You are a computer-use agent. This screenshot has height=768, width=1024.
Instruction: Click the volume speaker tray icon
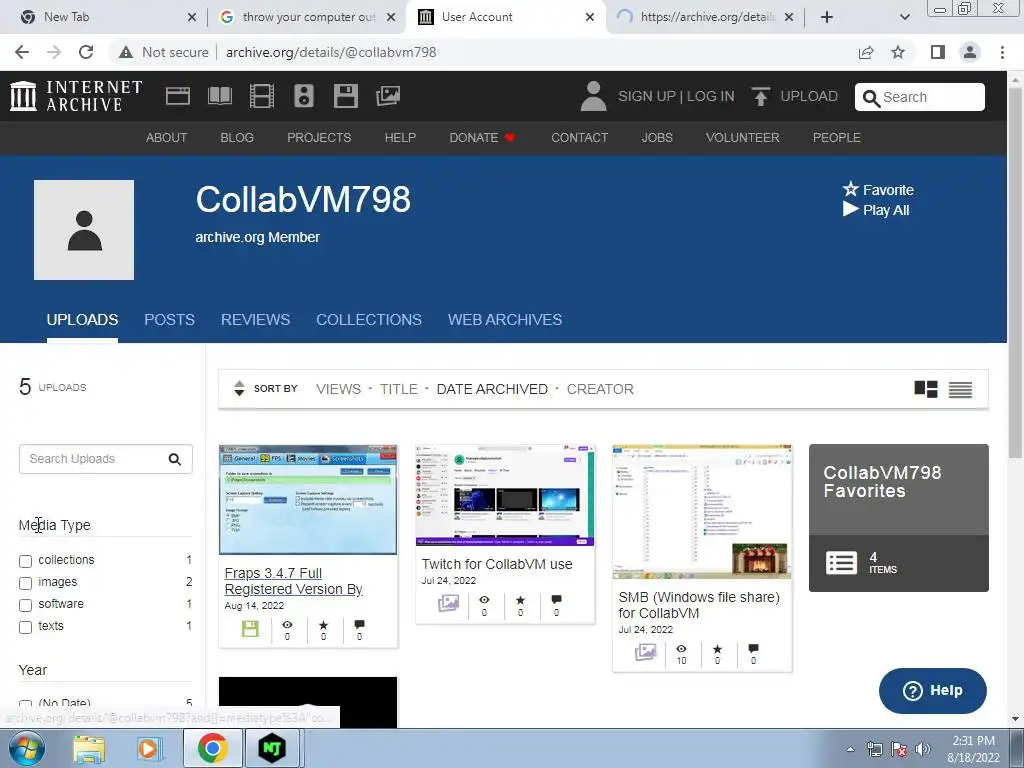click(922, 749)
